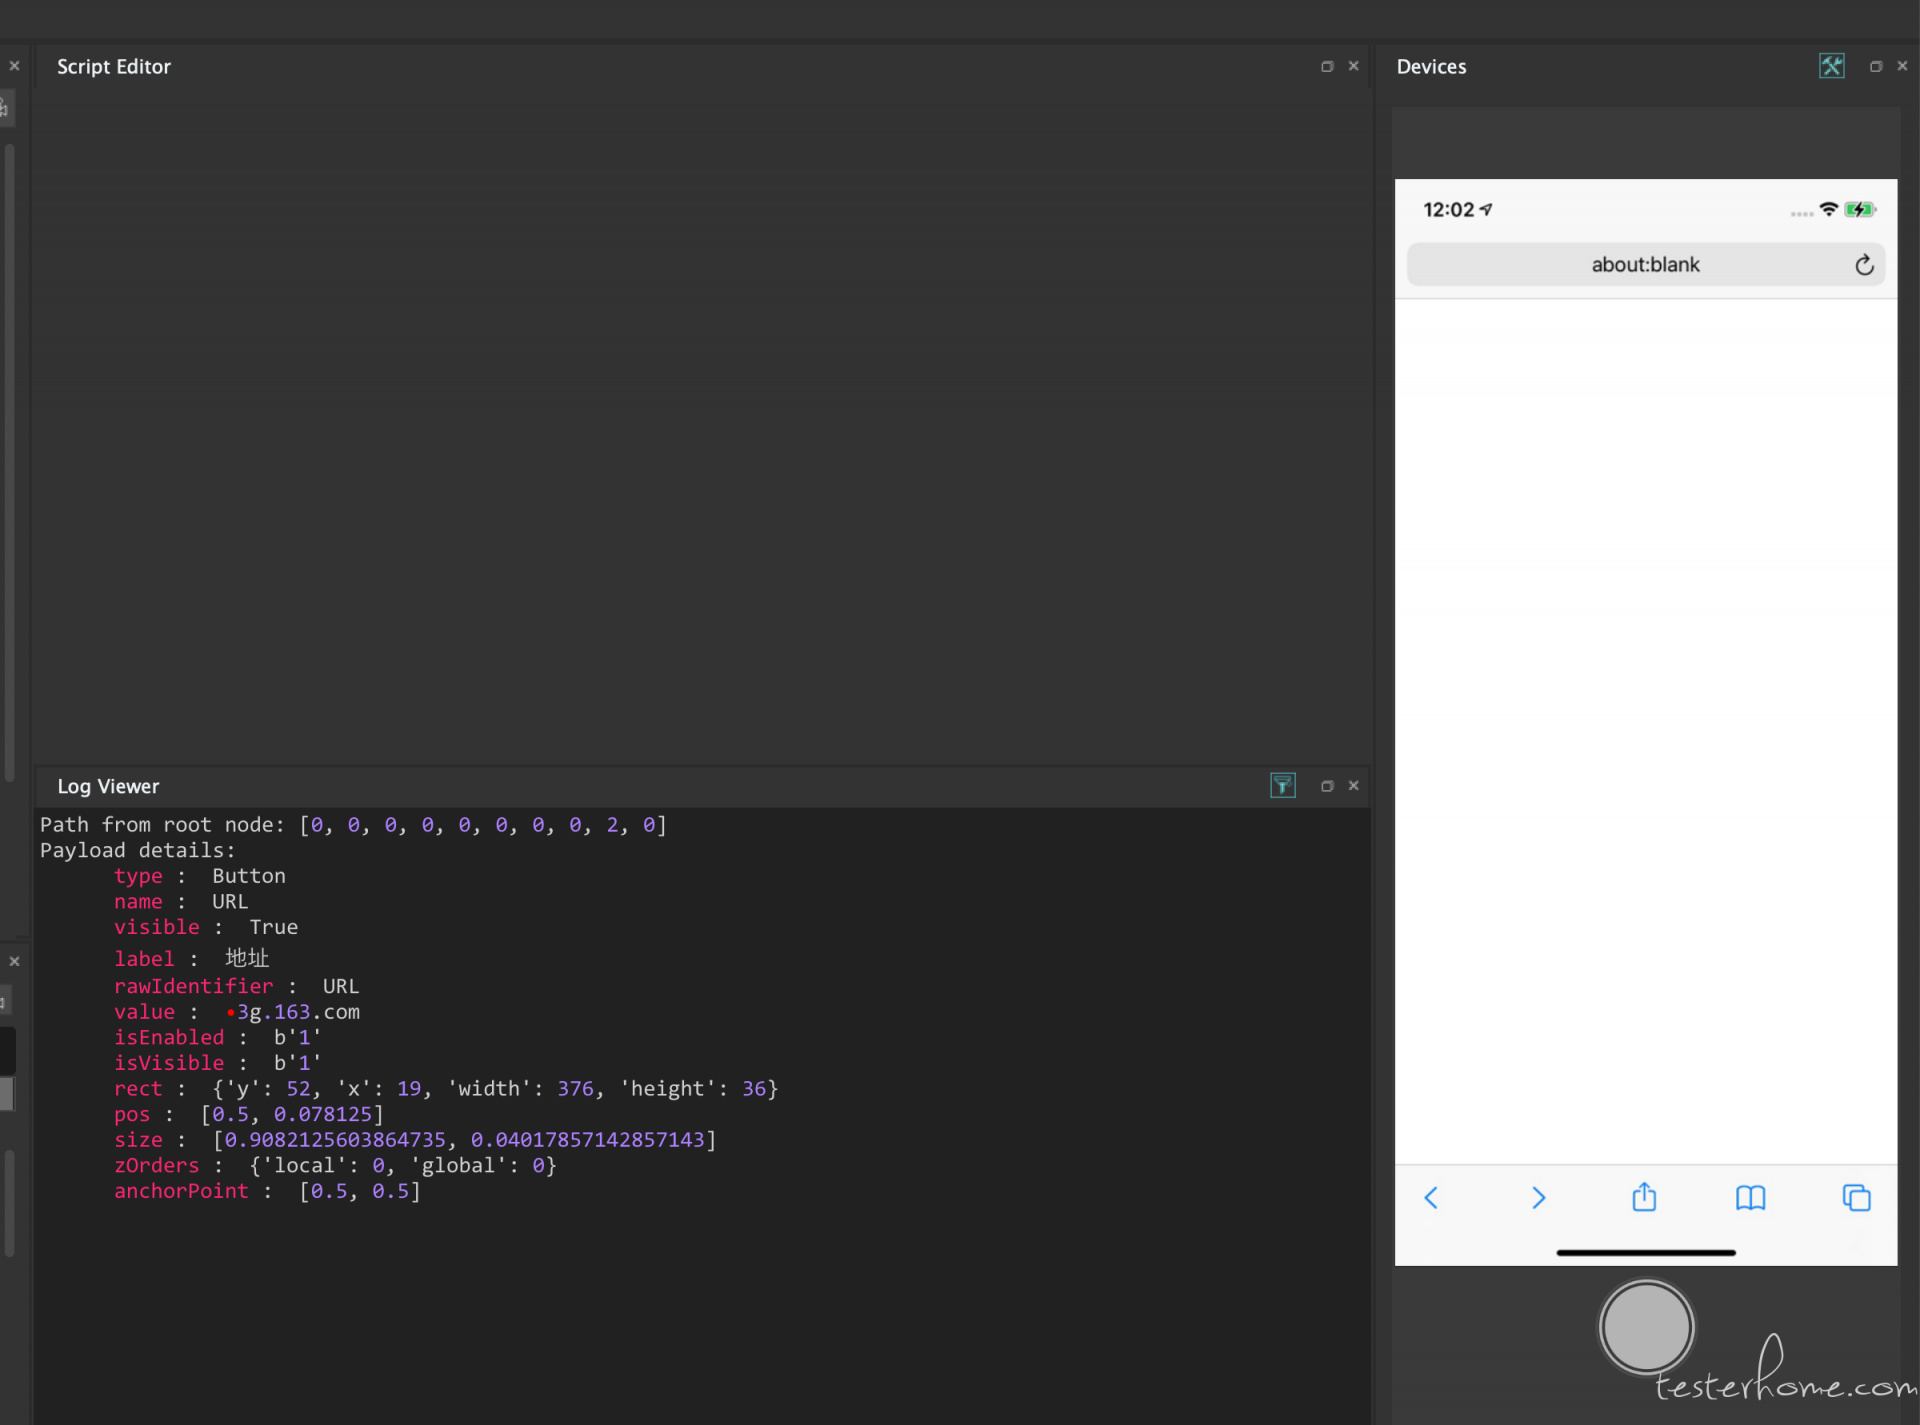The width and height of the screenshot is (1920, 1425).
Task: Select the 'Path from root node' log line
Action: coord(353,825)
